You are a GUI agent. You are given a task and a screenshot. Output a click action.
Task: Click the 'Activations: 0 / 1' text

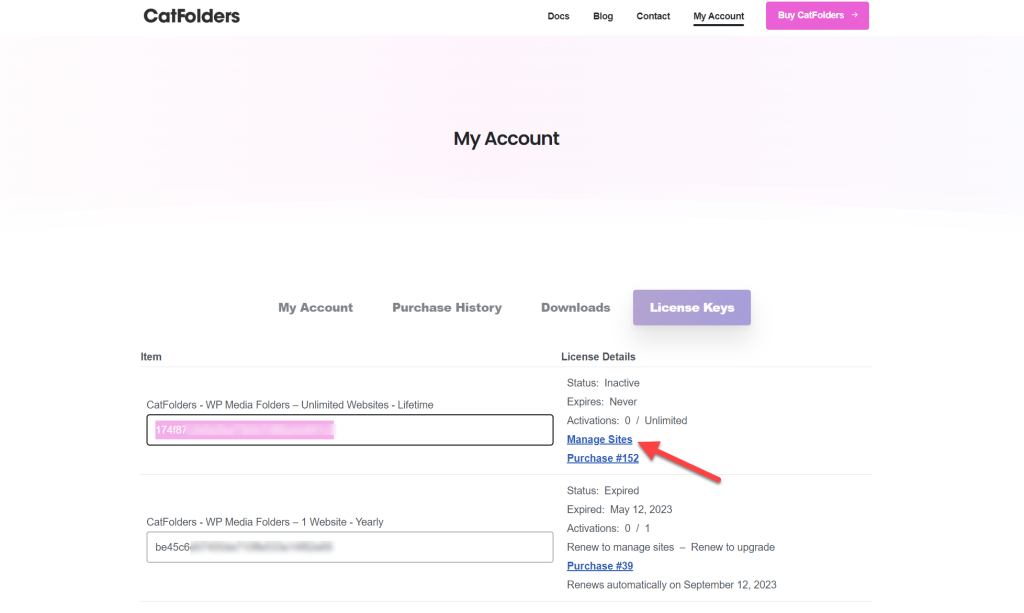608,528
